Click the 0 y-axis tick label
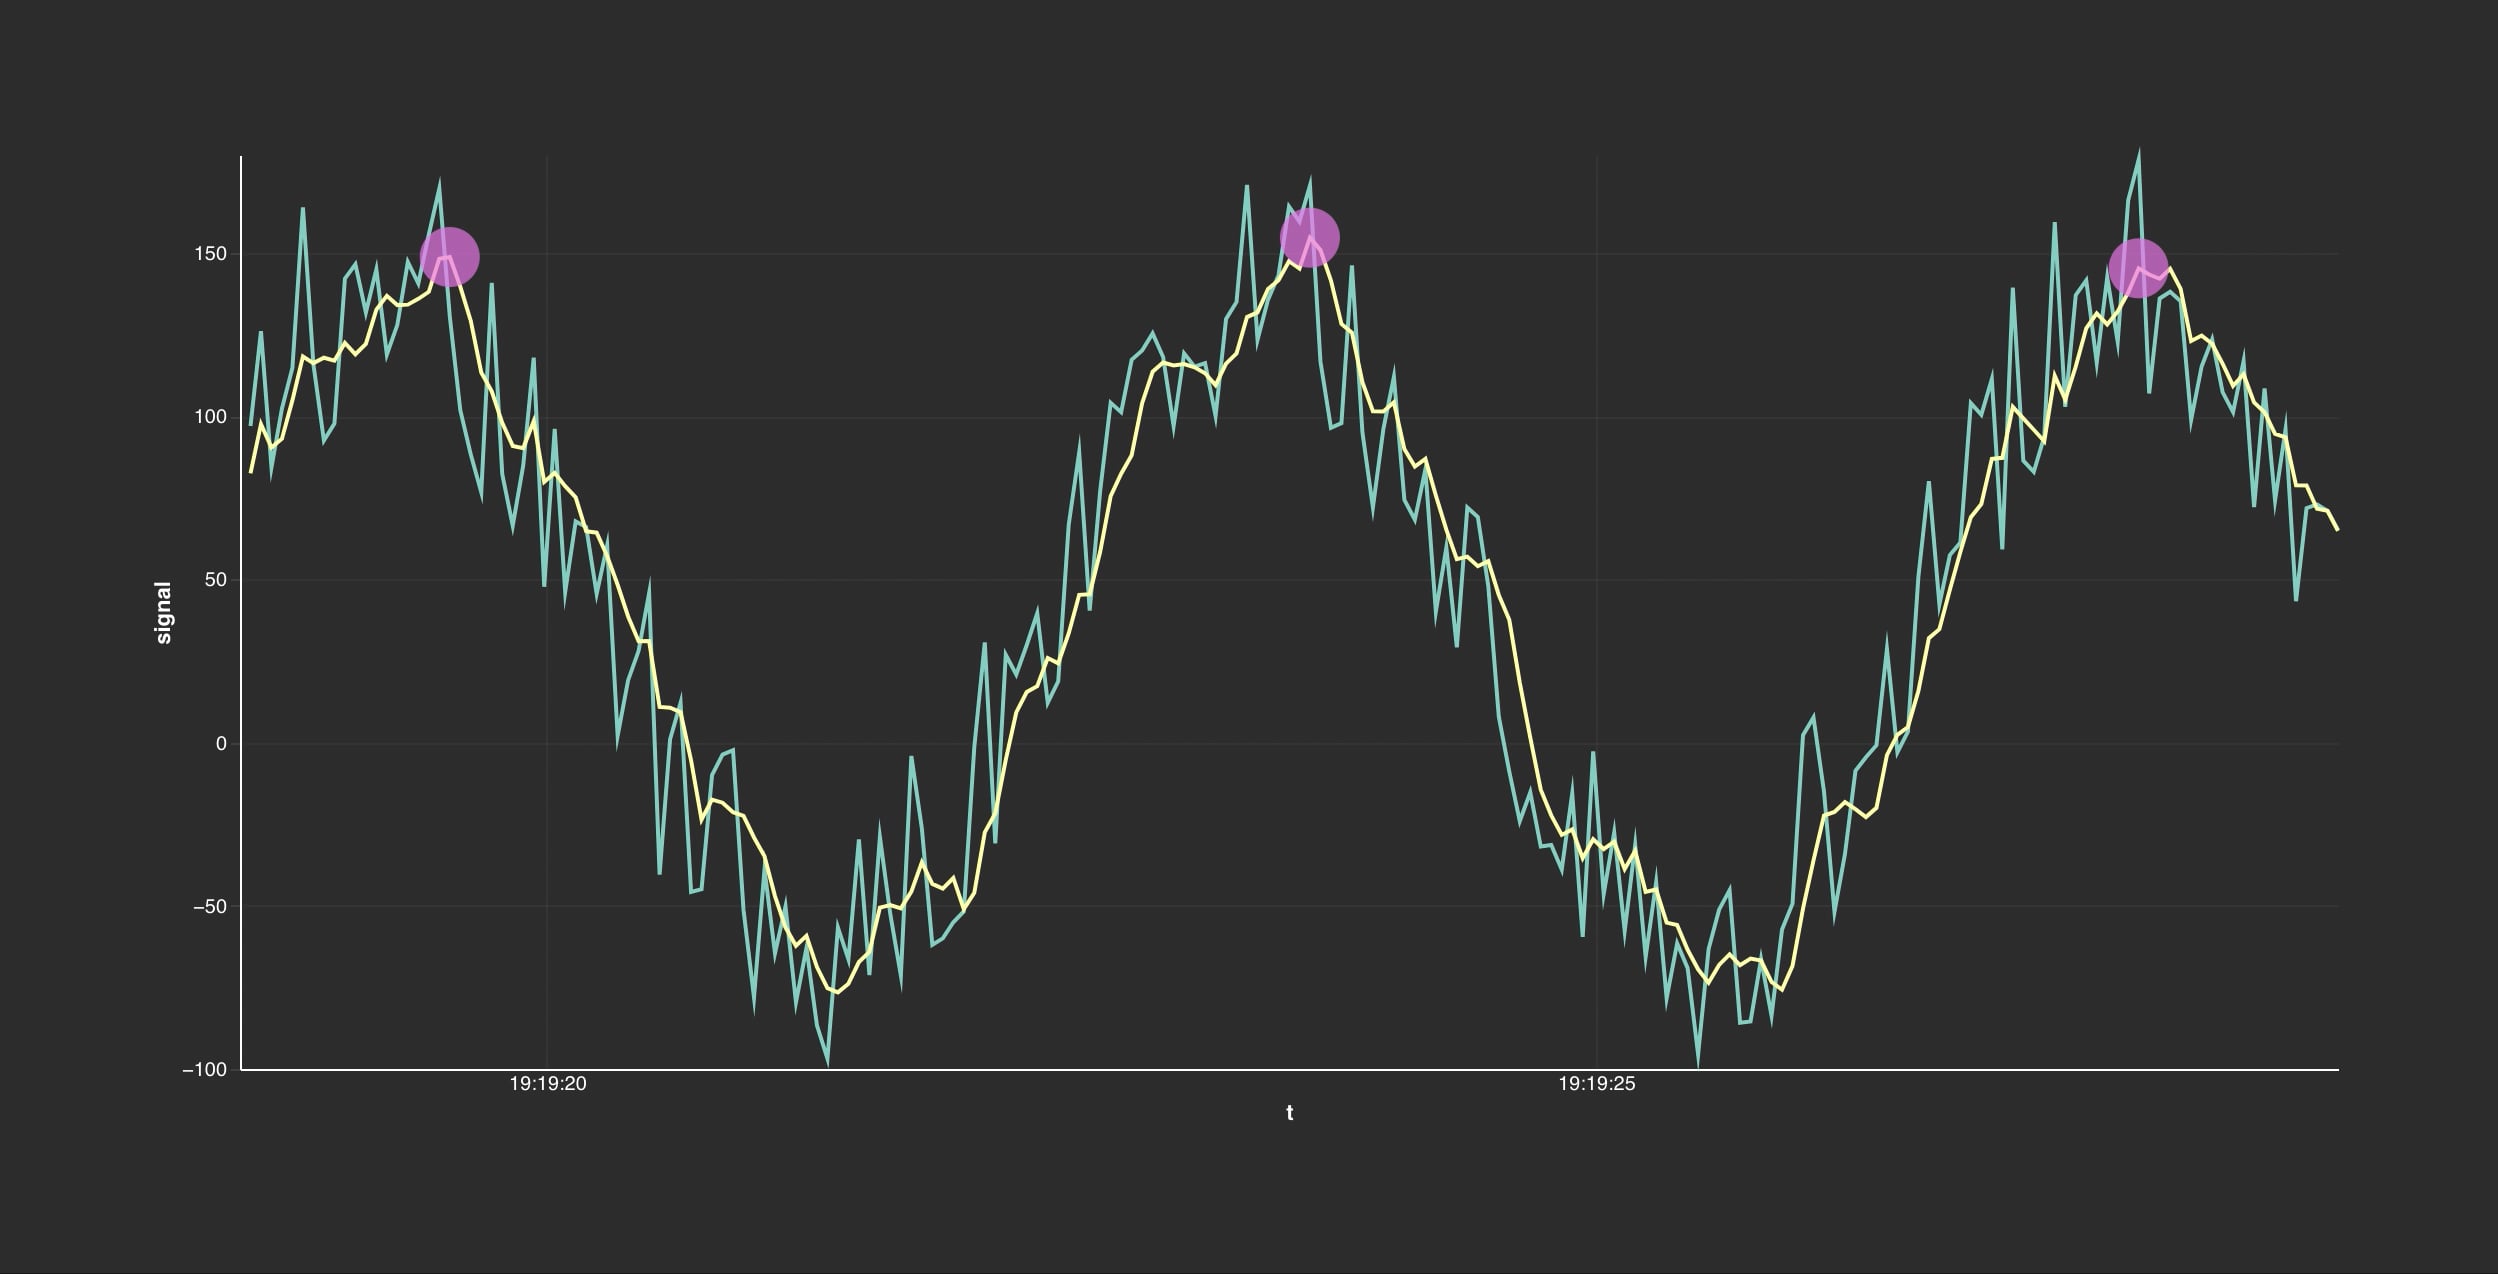The height and width of the screenshot is (1274, 2498). (222, 744)
